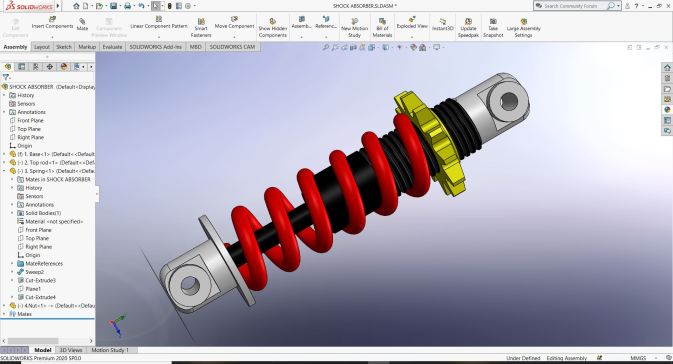Expand the SOLIDWORKS menu arrow
The image size is (673, 364).
point(58,6)
